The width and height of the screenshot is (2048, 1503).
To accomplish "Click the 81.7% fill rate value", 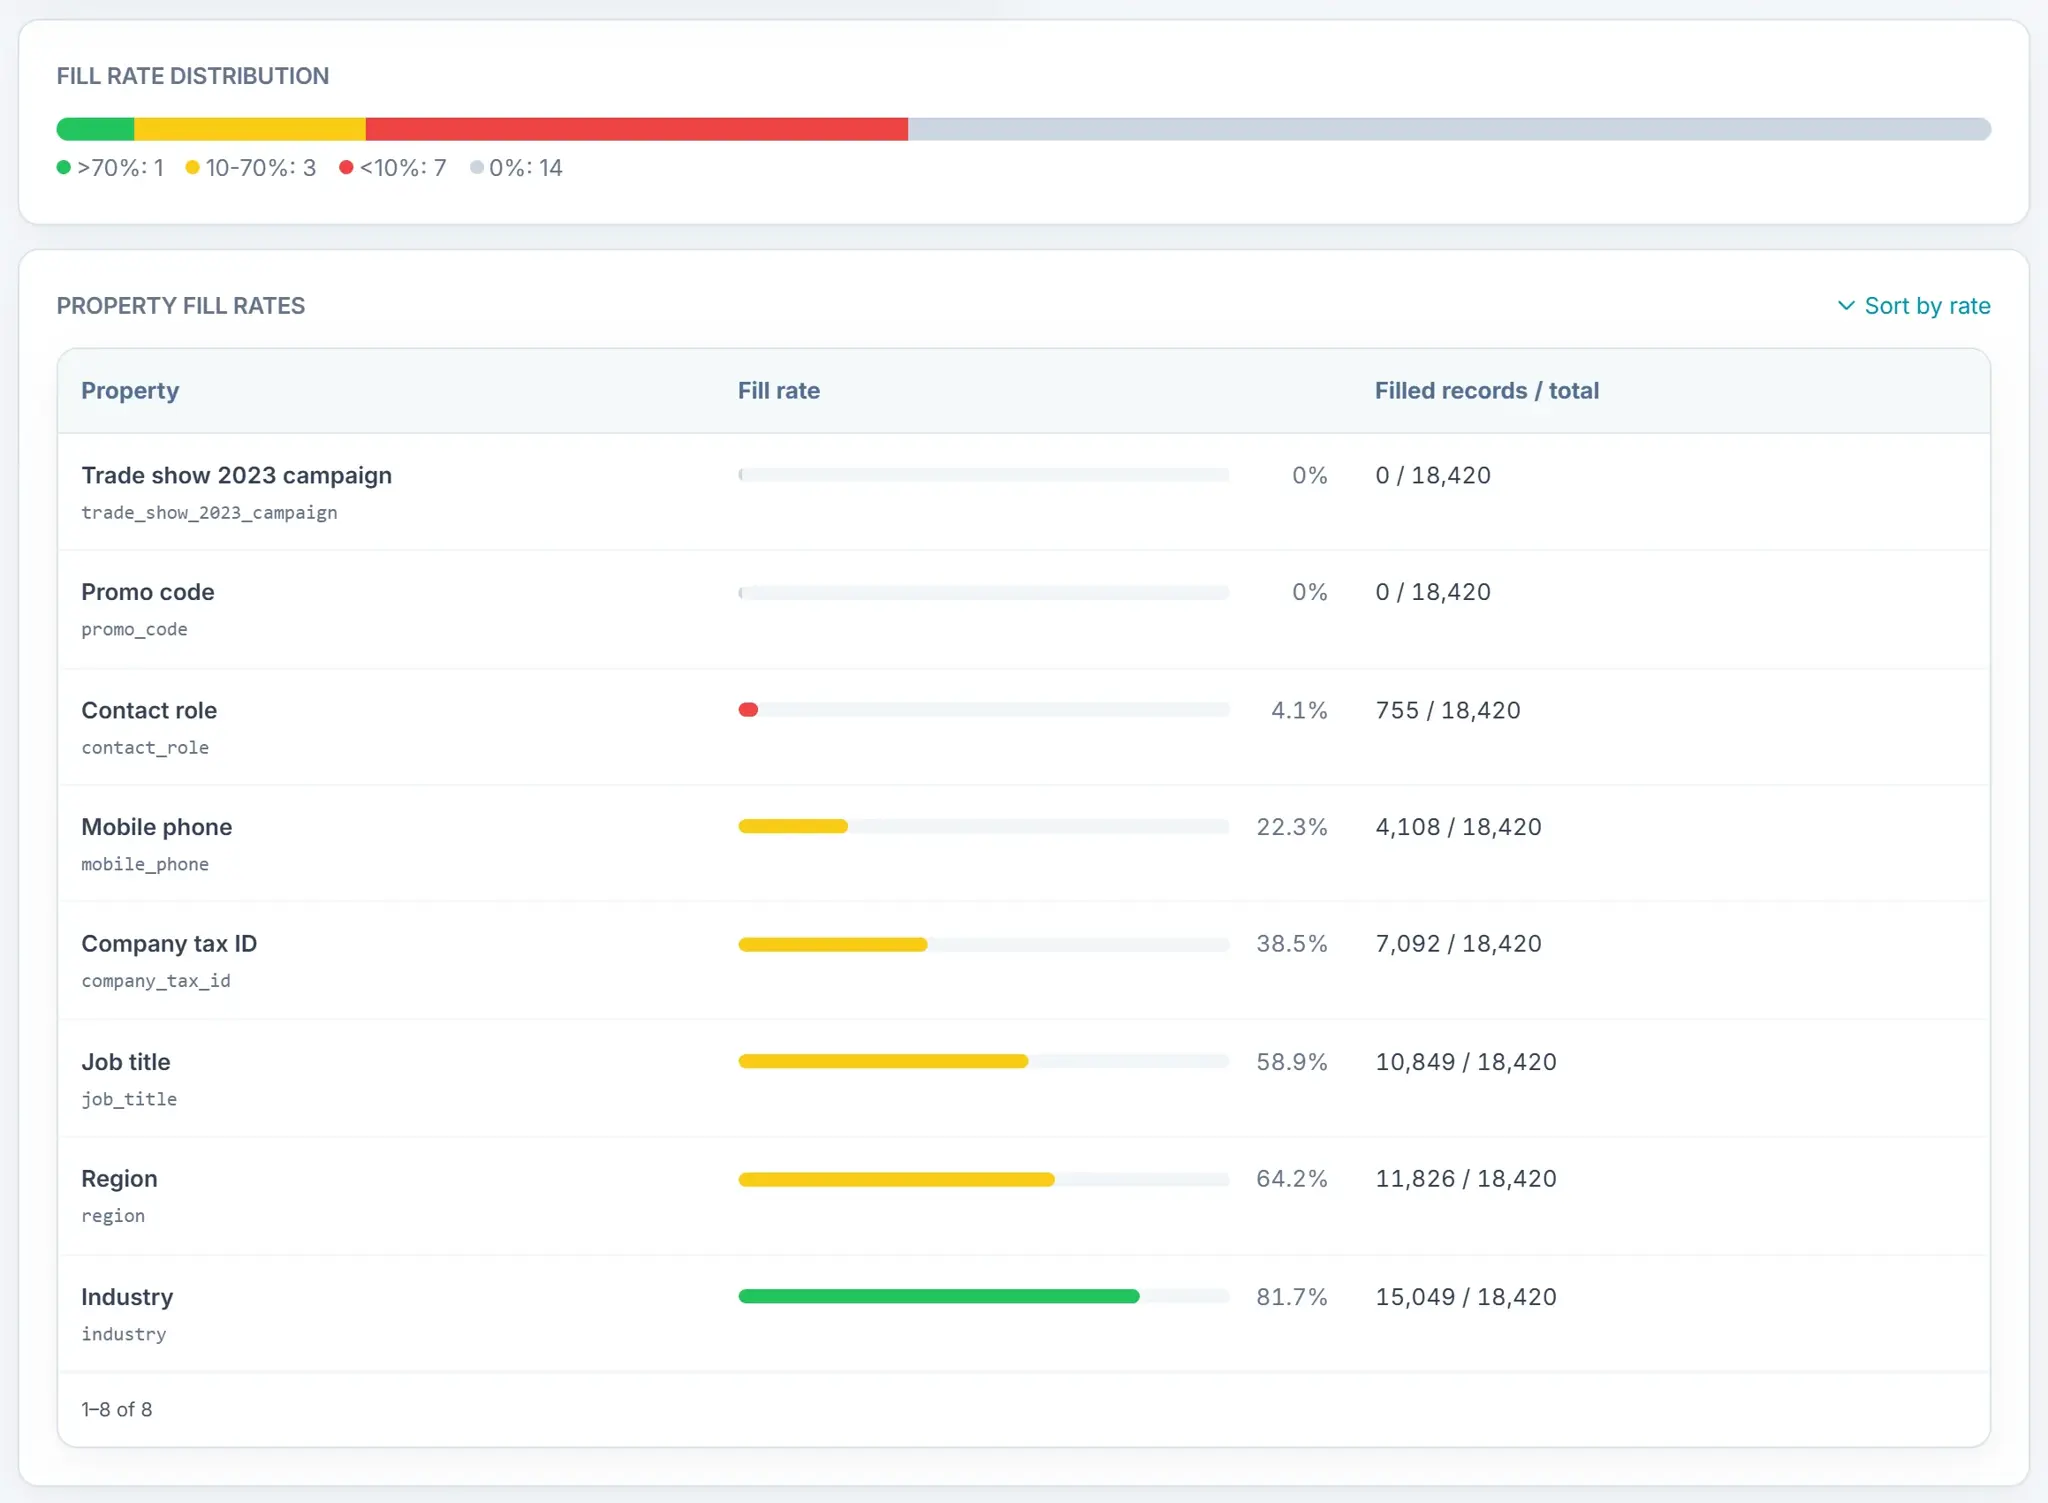I will [1292, 1297].
